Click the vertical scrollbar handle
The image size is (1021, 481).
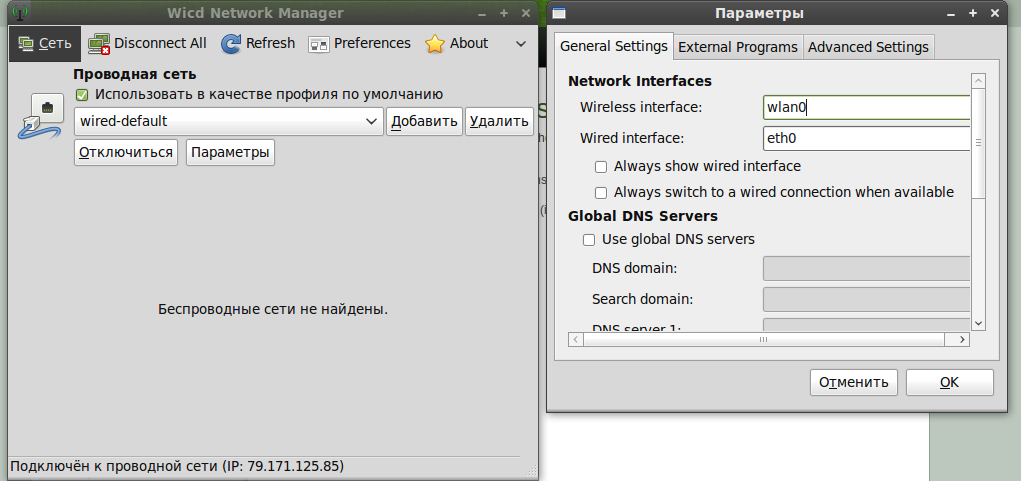978,143
